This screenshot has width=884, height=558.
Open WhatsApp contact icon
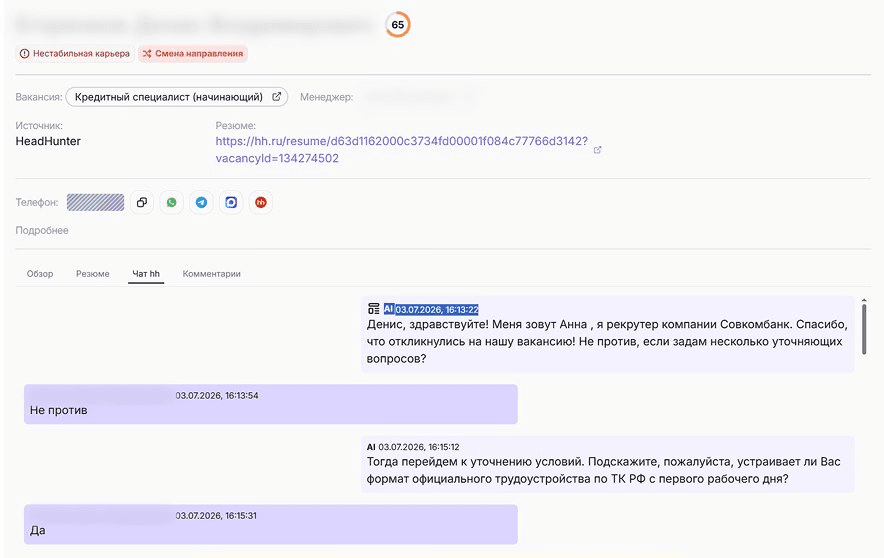pos(171,202)
